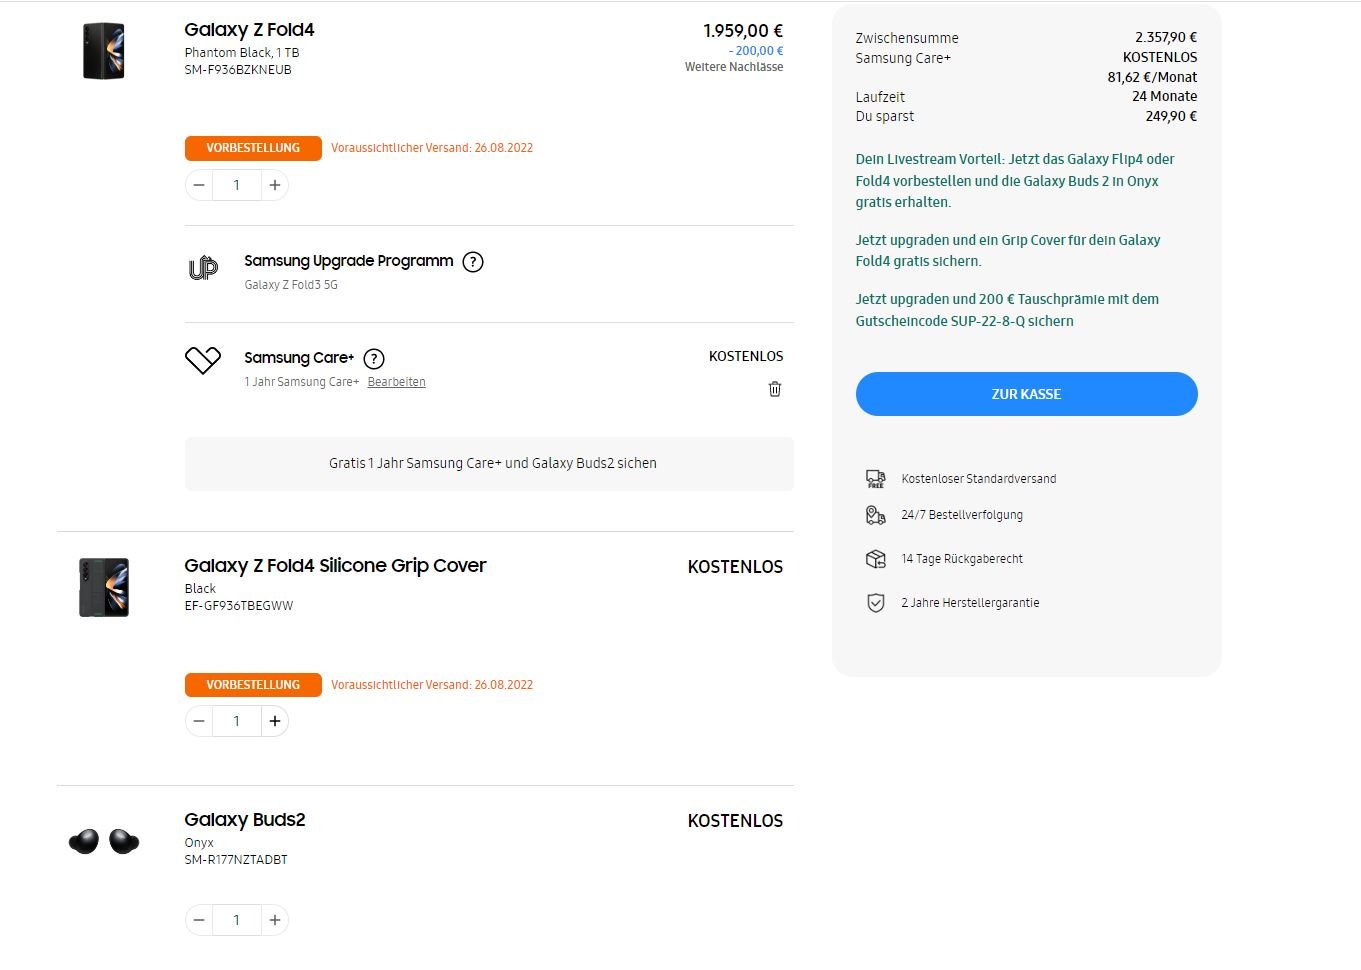This screenshot has height=970, width=1361.
Task: Open the Galaxy Z Fold4 product thumbnail
Action: pos(104,51)
